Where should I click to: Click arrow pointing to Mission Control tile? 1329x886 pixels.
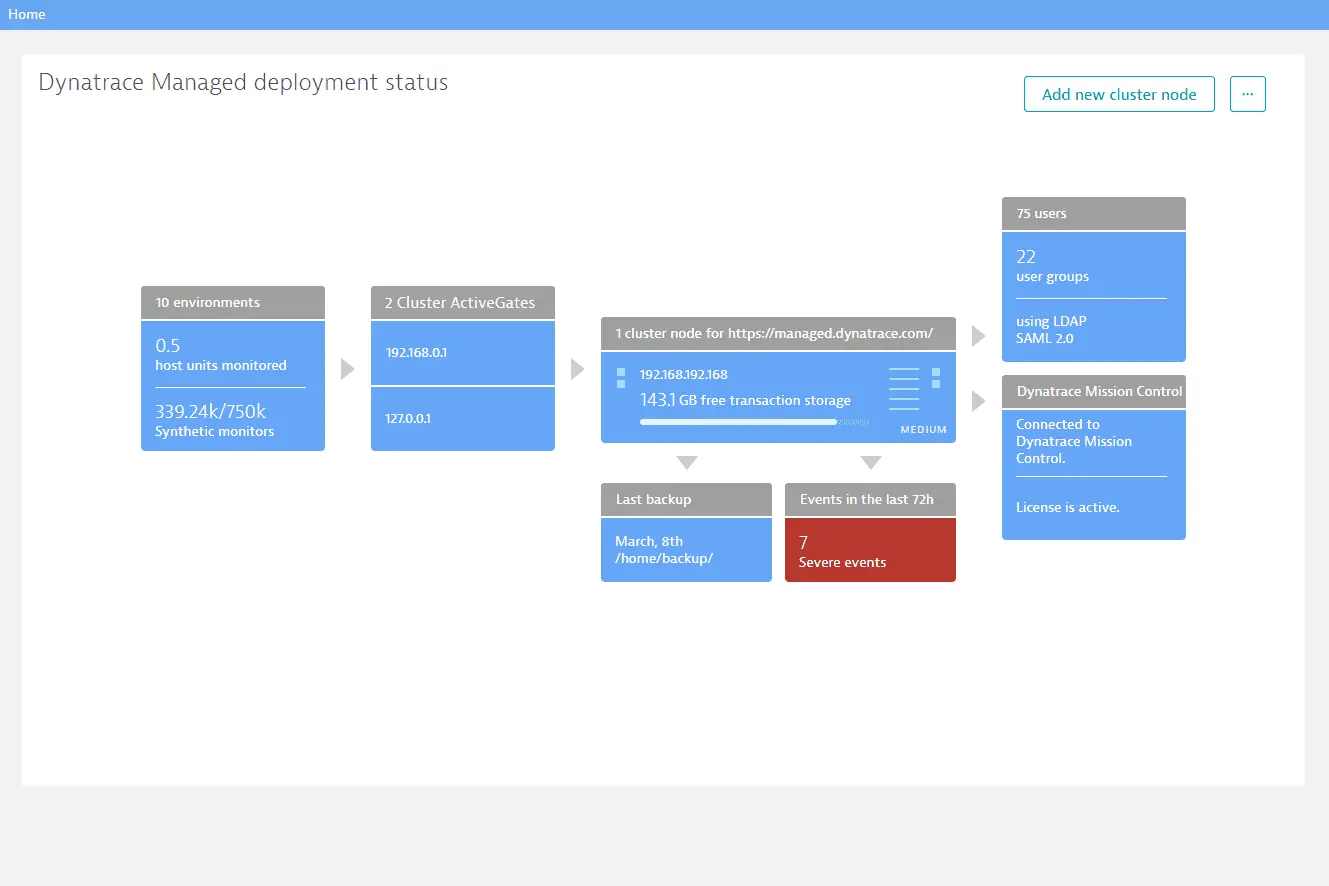pos(978,401)
